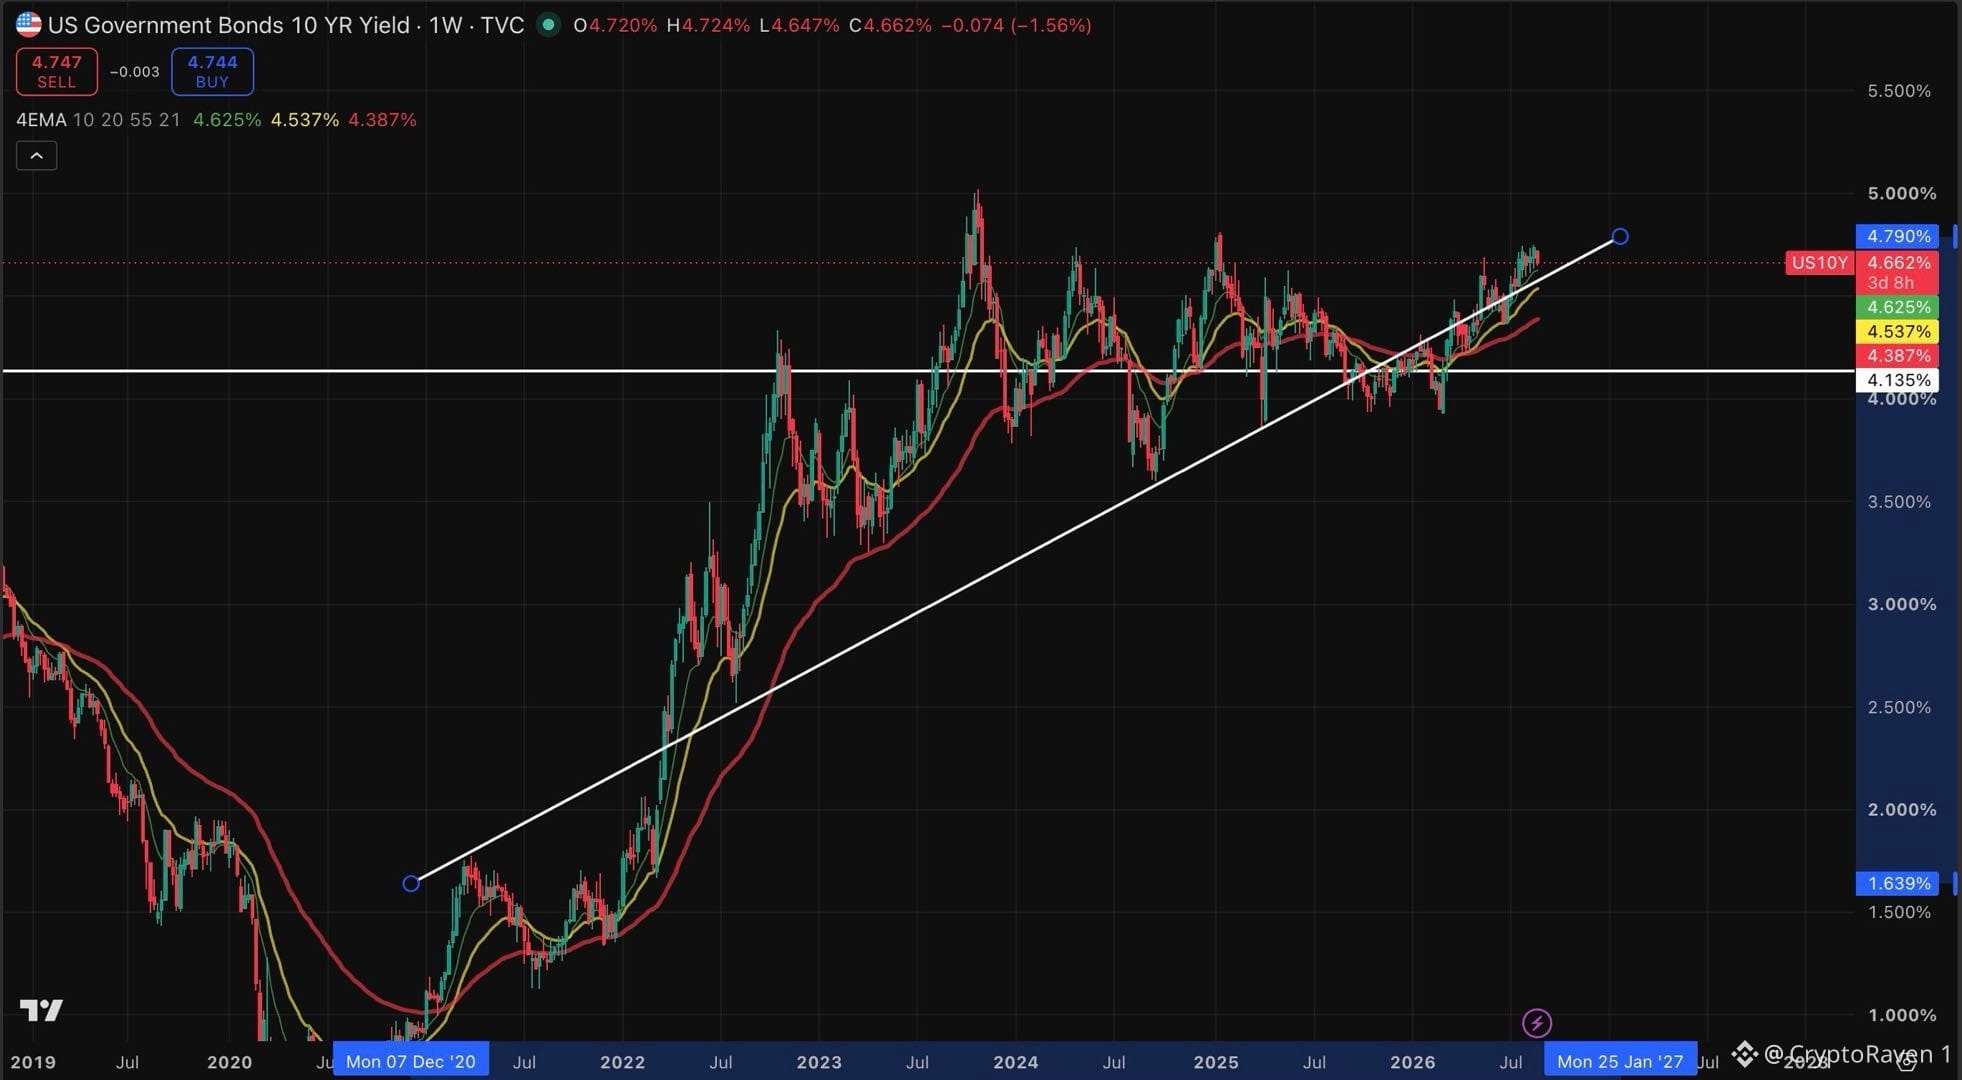Image resolution: width=1962 pixels, height=1080 pixels.
Task: Click the white 4.135% price axis label
Action: [x=1897, y=380]
